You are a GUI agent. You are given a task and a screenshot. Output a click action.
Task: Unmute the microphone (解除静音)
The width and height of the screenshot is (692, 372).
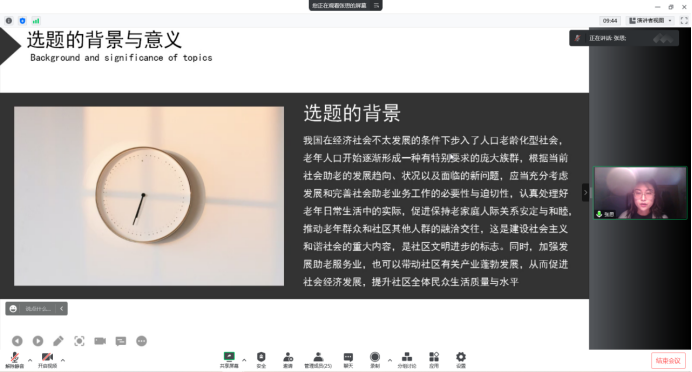[x=14, y=360]
